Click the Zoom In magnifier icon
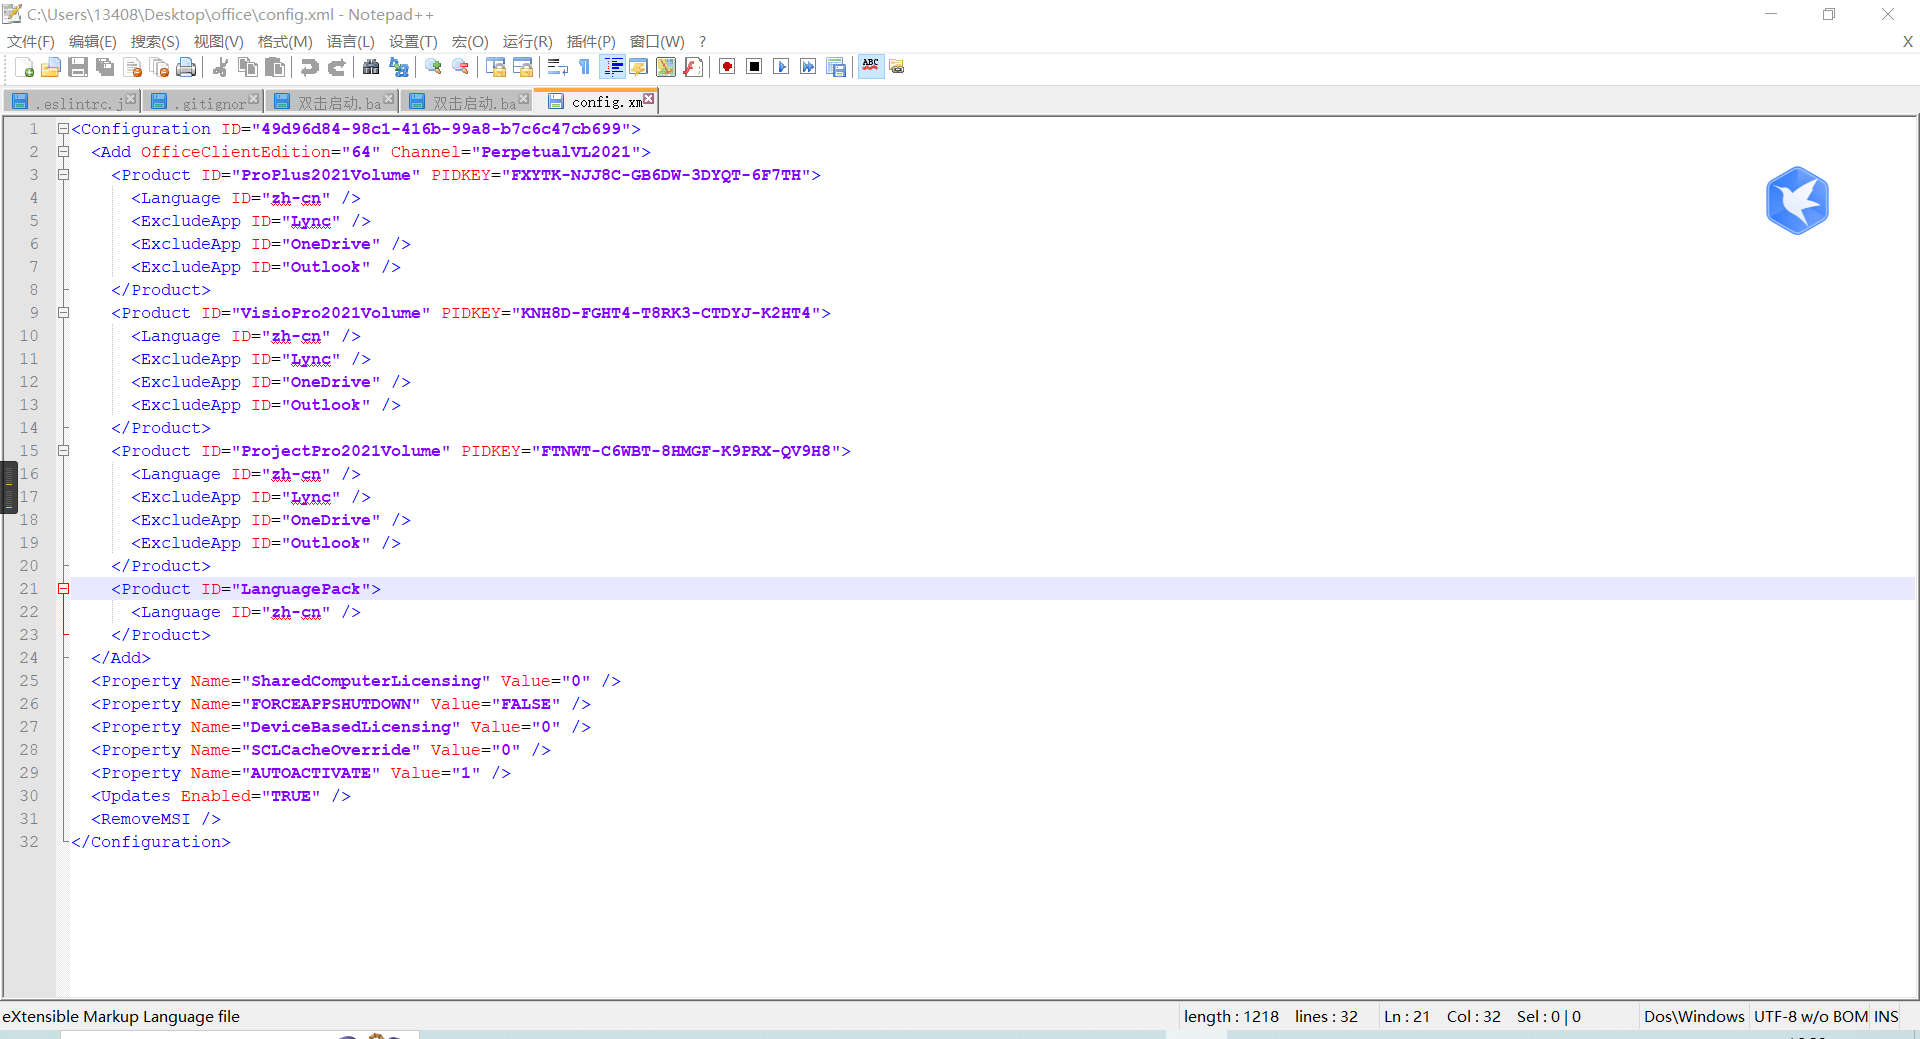The height and width of the screenshot is (1039, 1920). click(433, 67)
